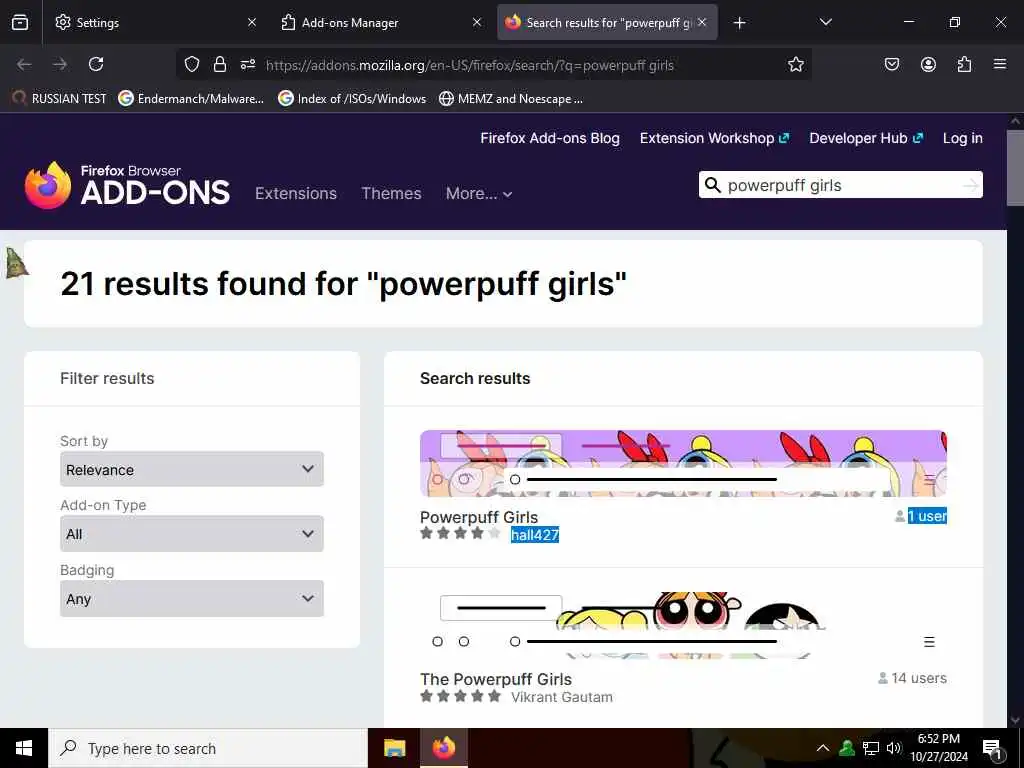Reload the current page

[x=96, y=64]
